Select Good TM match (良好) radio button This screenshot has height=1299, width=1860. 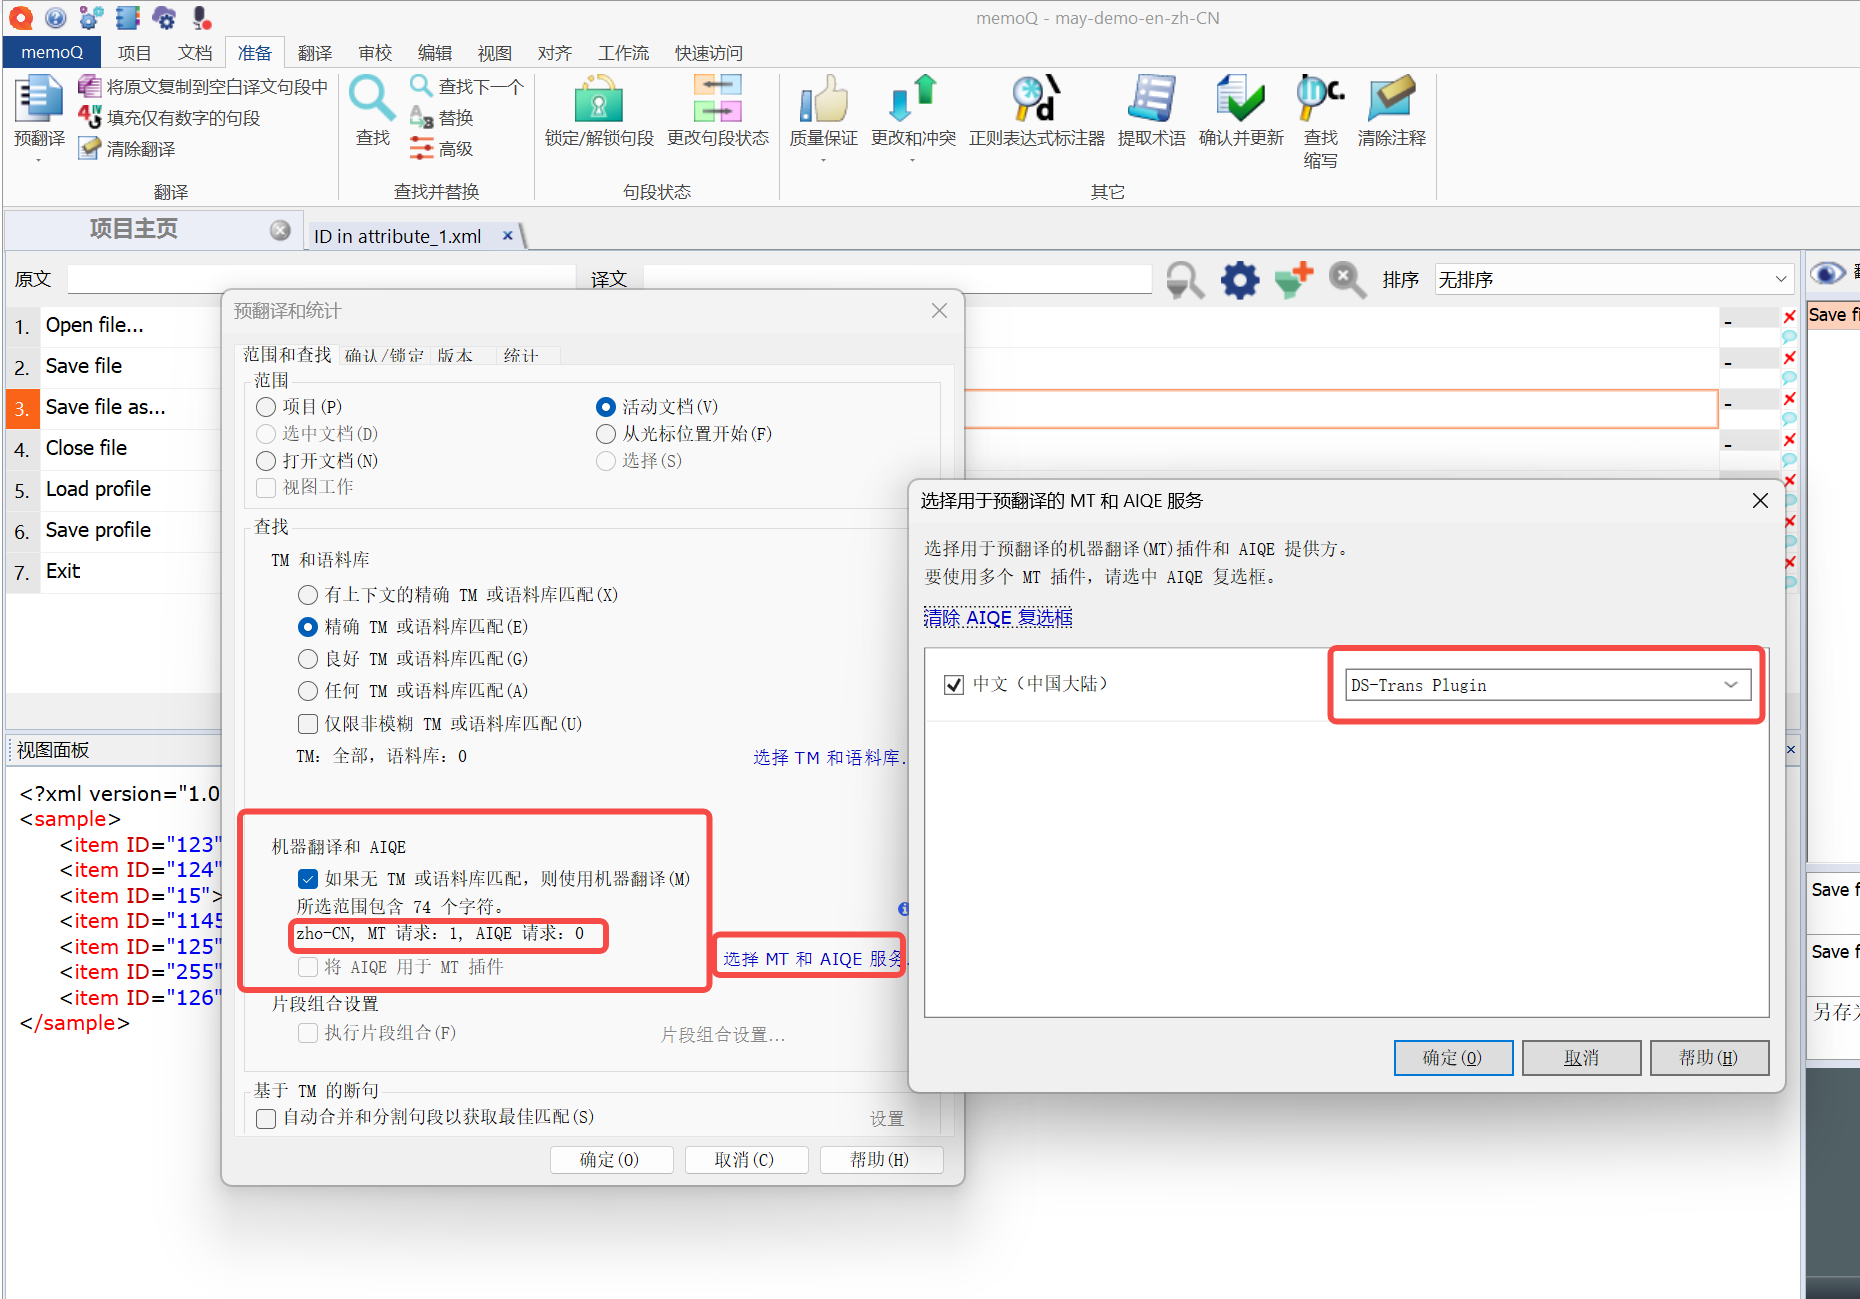308,659
